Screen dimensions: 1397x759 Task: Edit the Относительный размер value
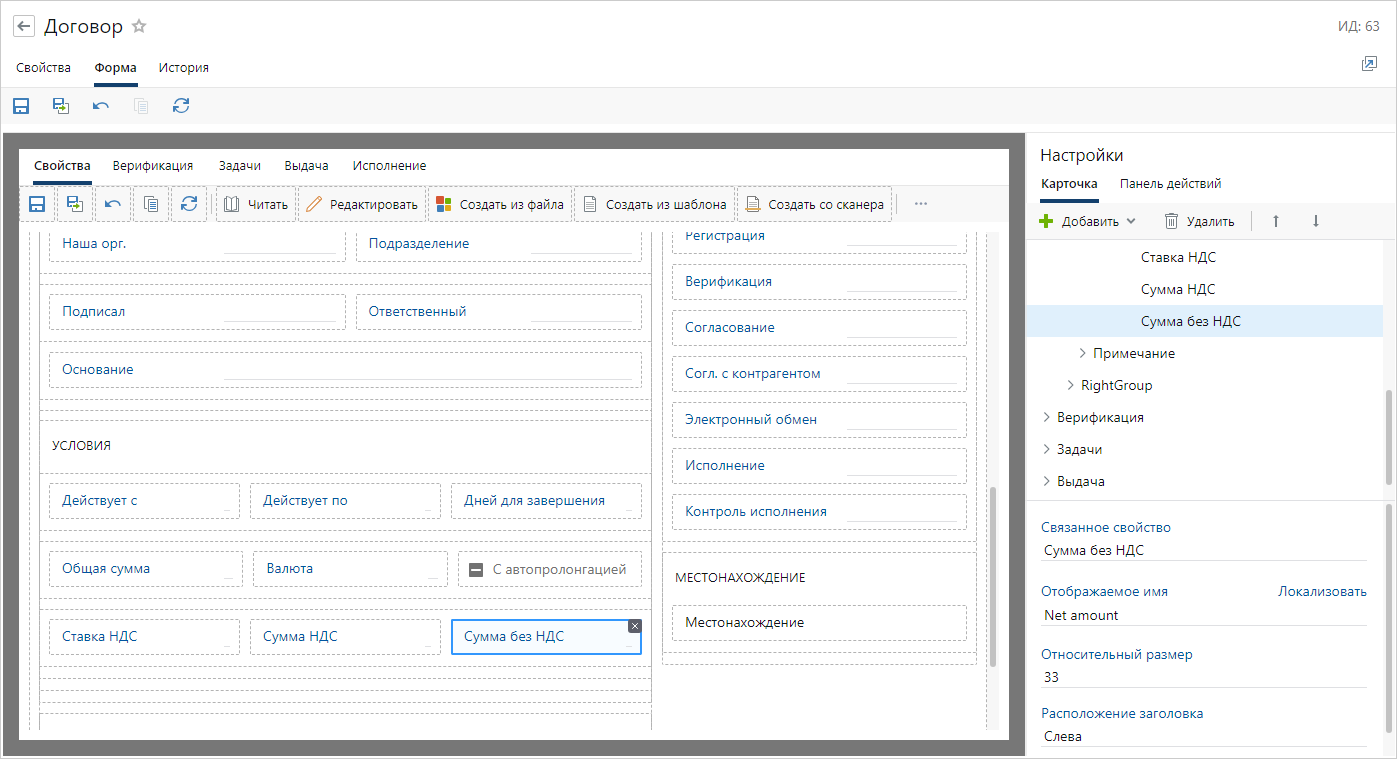[x=1204, y=677]
